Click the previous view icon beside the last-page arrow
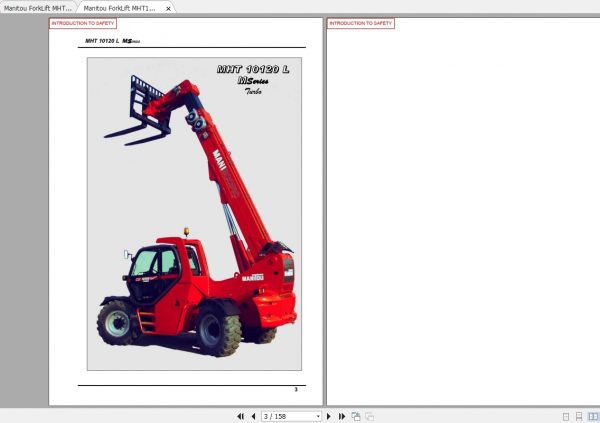 (x=356, y=416)
